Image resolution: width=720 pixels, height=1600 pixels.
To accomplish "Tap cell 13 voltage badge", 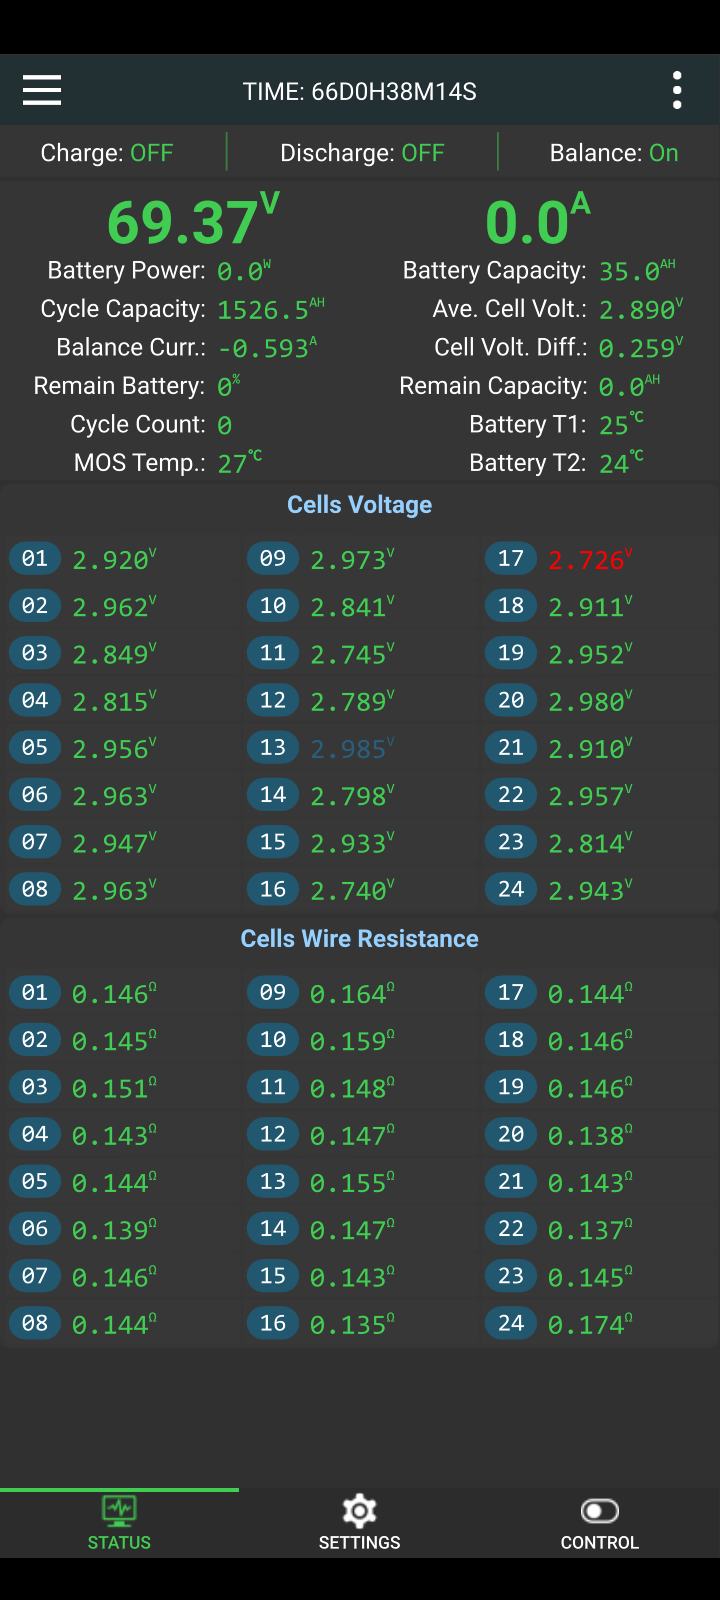I will pos(273,747).
